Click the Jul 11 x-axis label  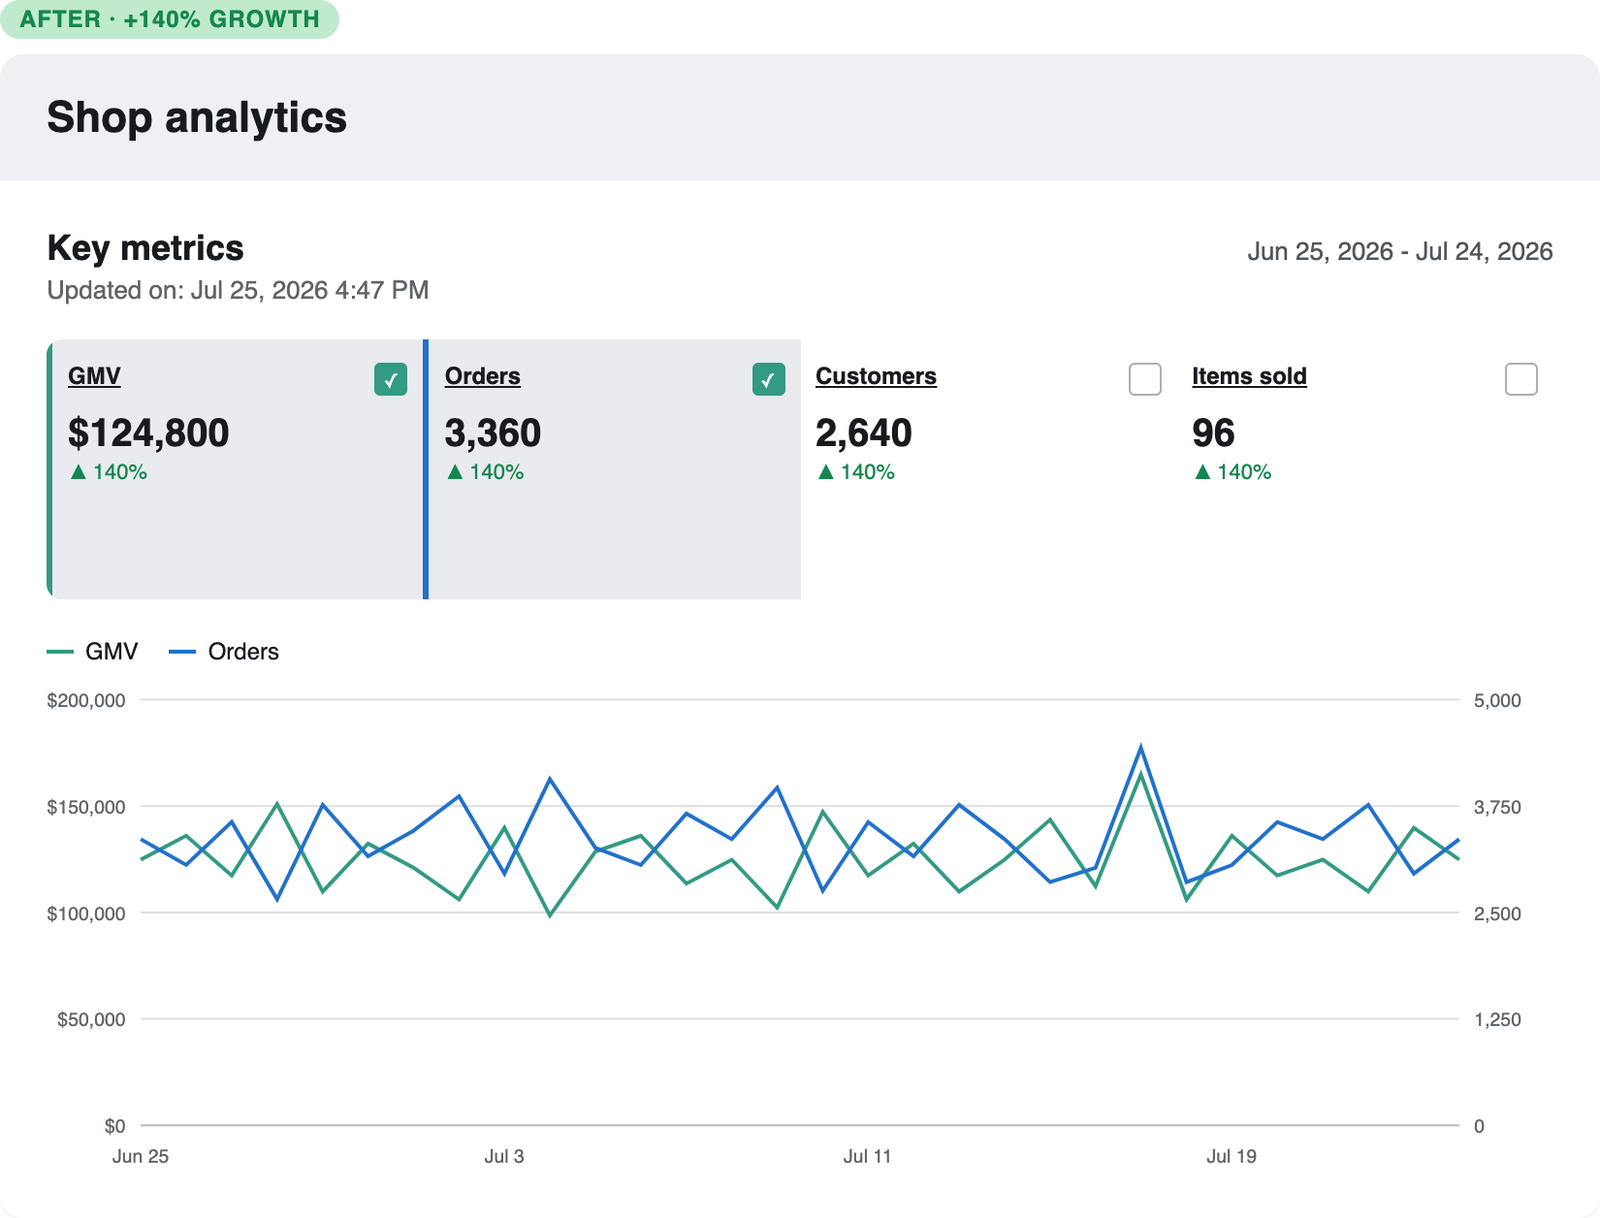coord(867,1156)
